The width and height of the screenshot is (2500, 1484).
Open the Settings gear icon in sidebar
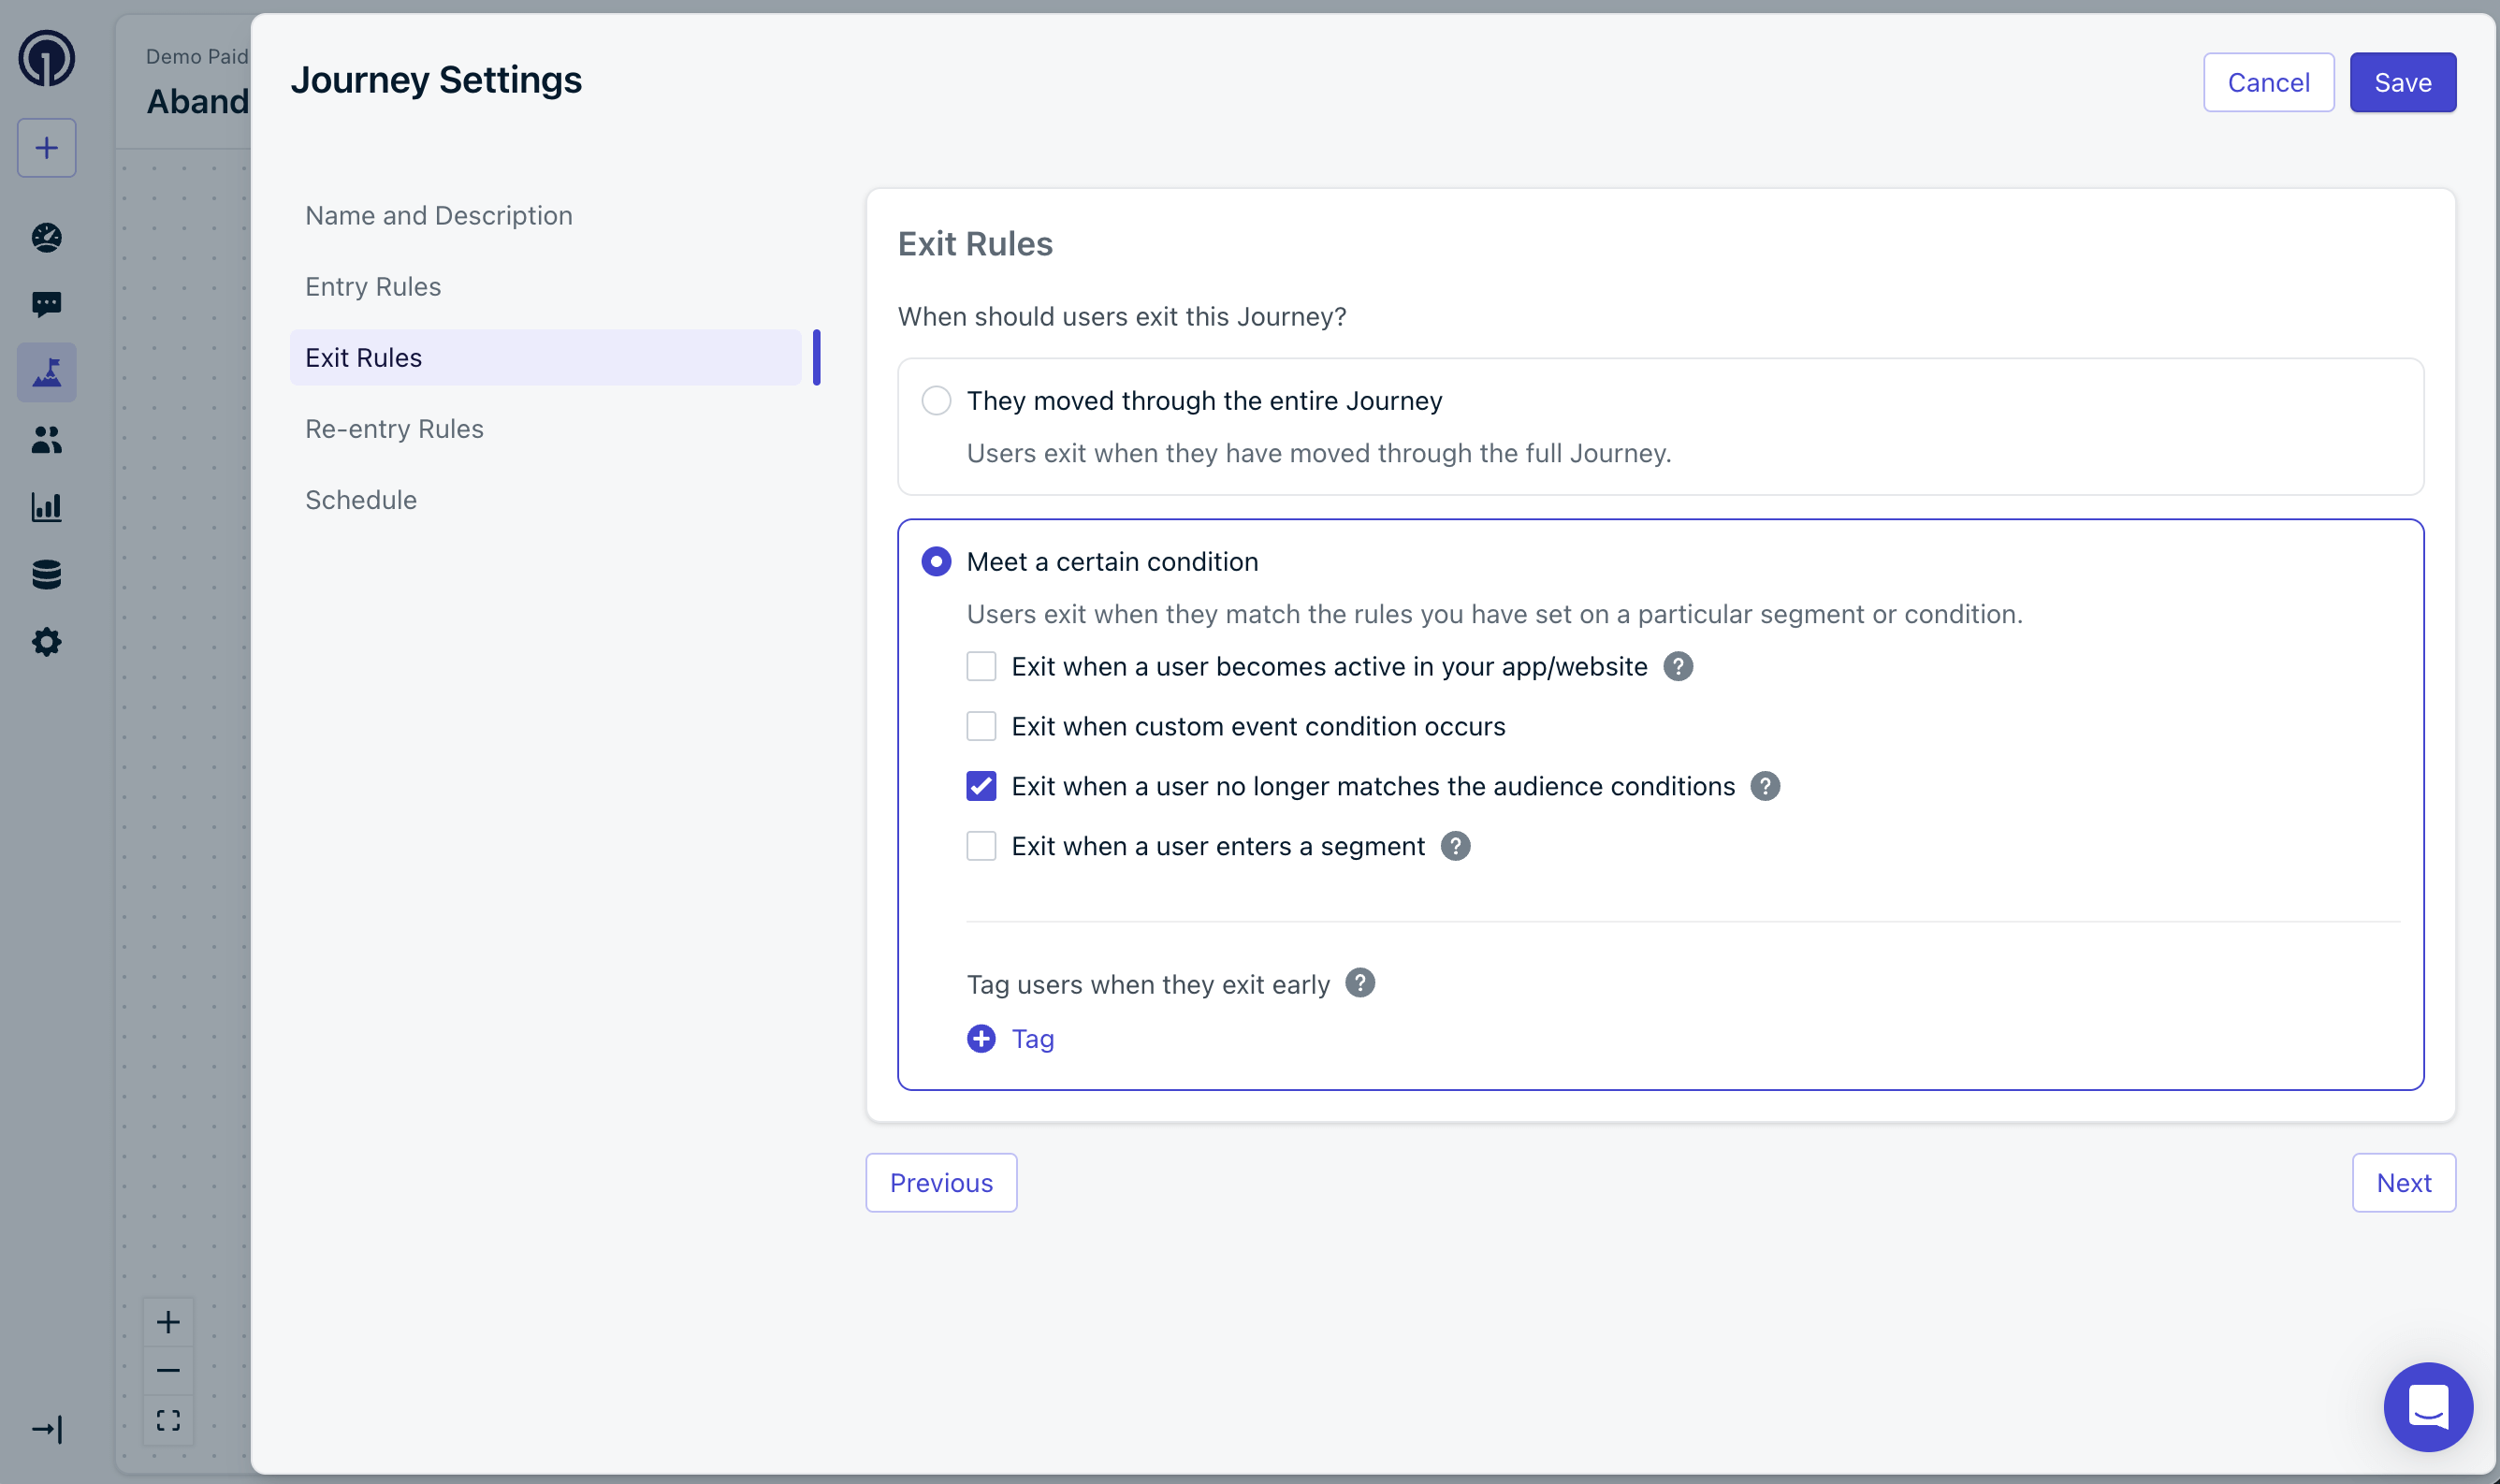(46, 642)
